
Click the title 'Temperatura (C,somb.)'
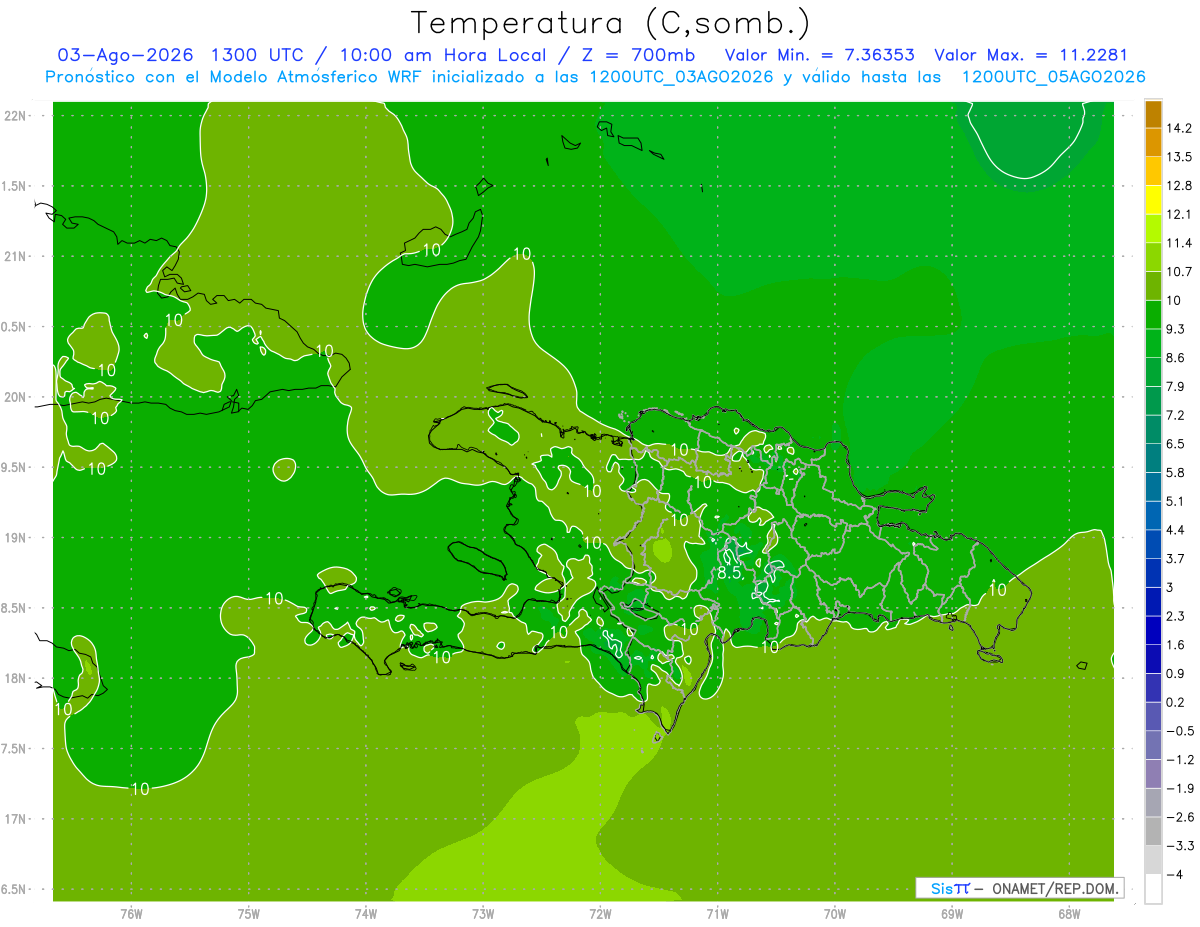(611, 23)
